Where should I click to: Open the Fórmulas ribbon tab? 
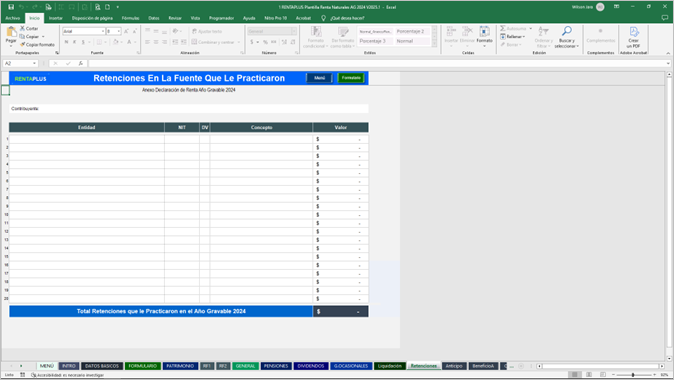point(130,18)
